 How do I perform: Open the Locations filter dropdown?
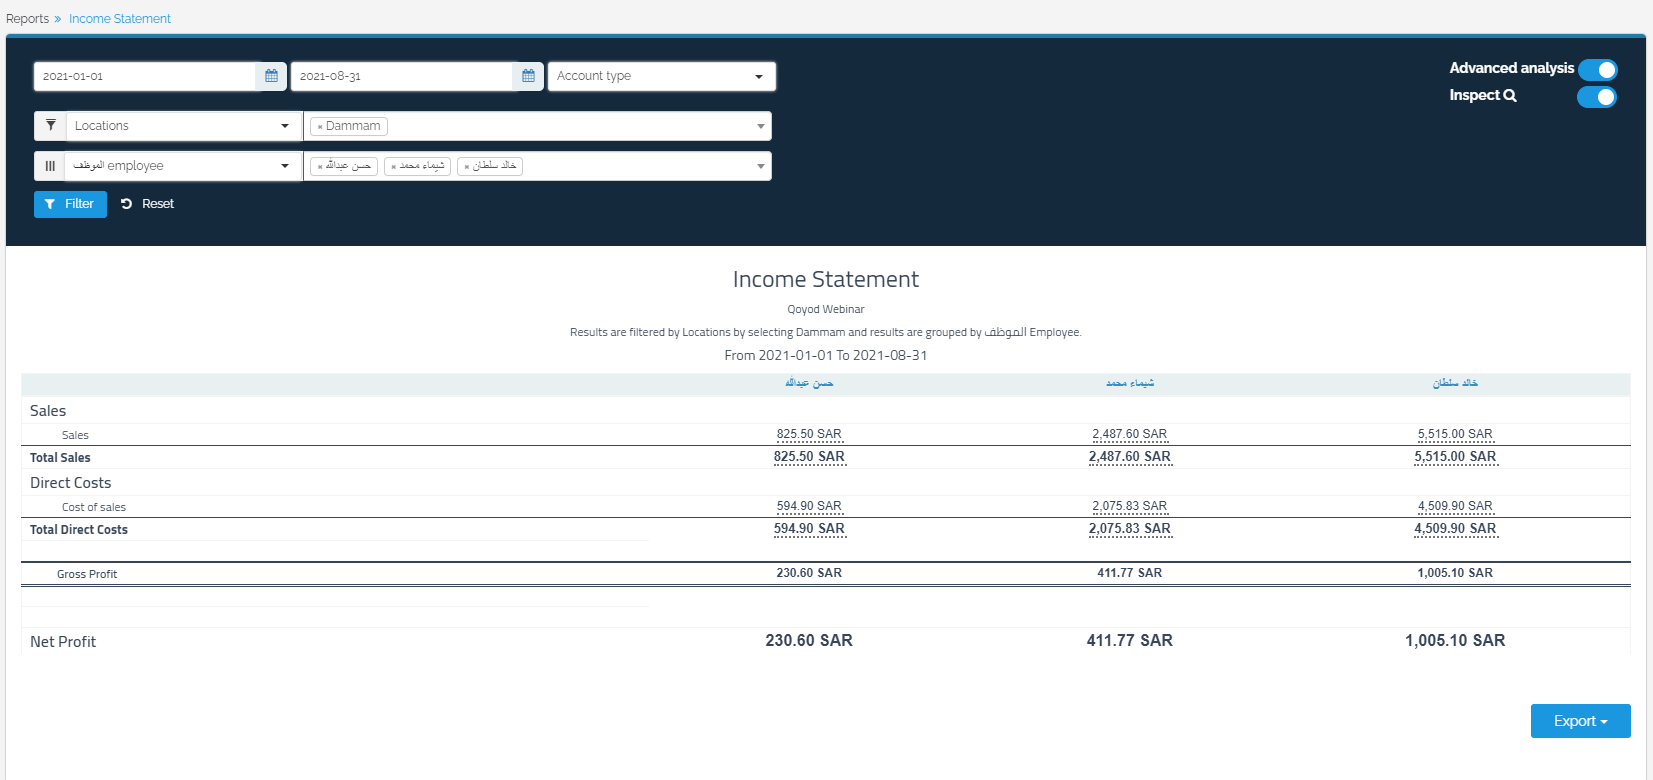tap(182, 126)
